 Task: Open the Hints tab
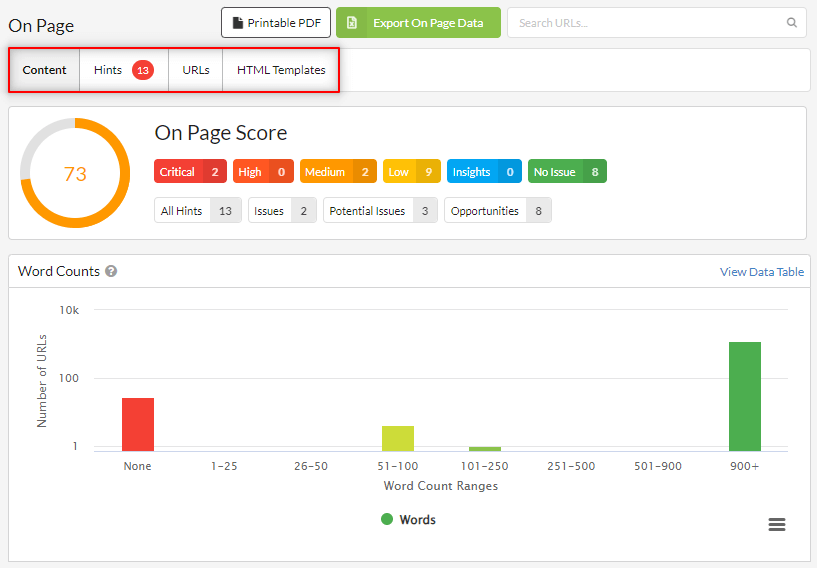tap(124, 70)
